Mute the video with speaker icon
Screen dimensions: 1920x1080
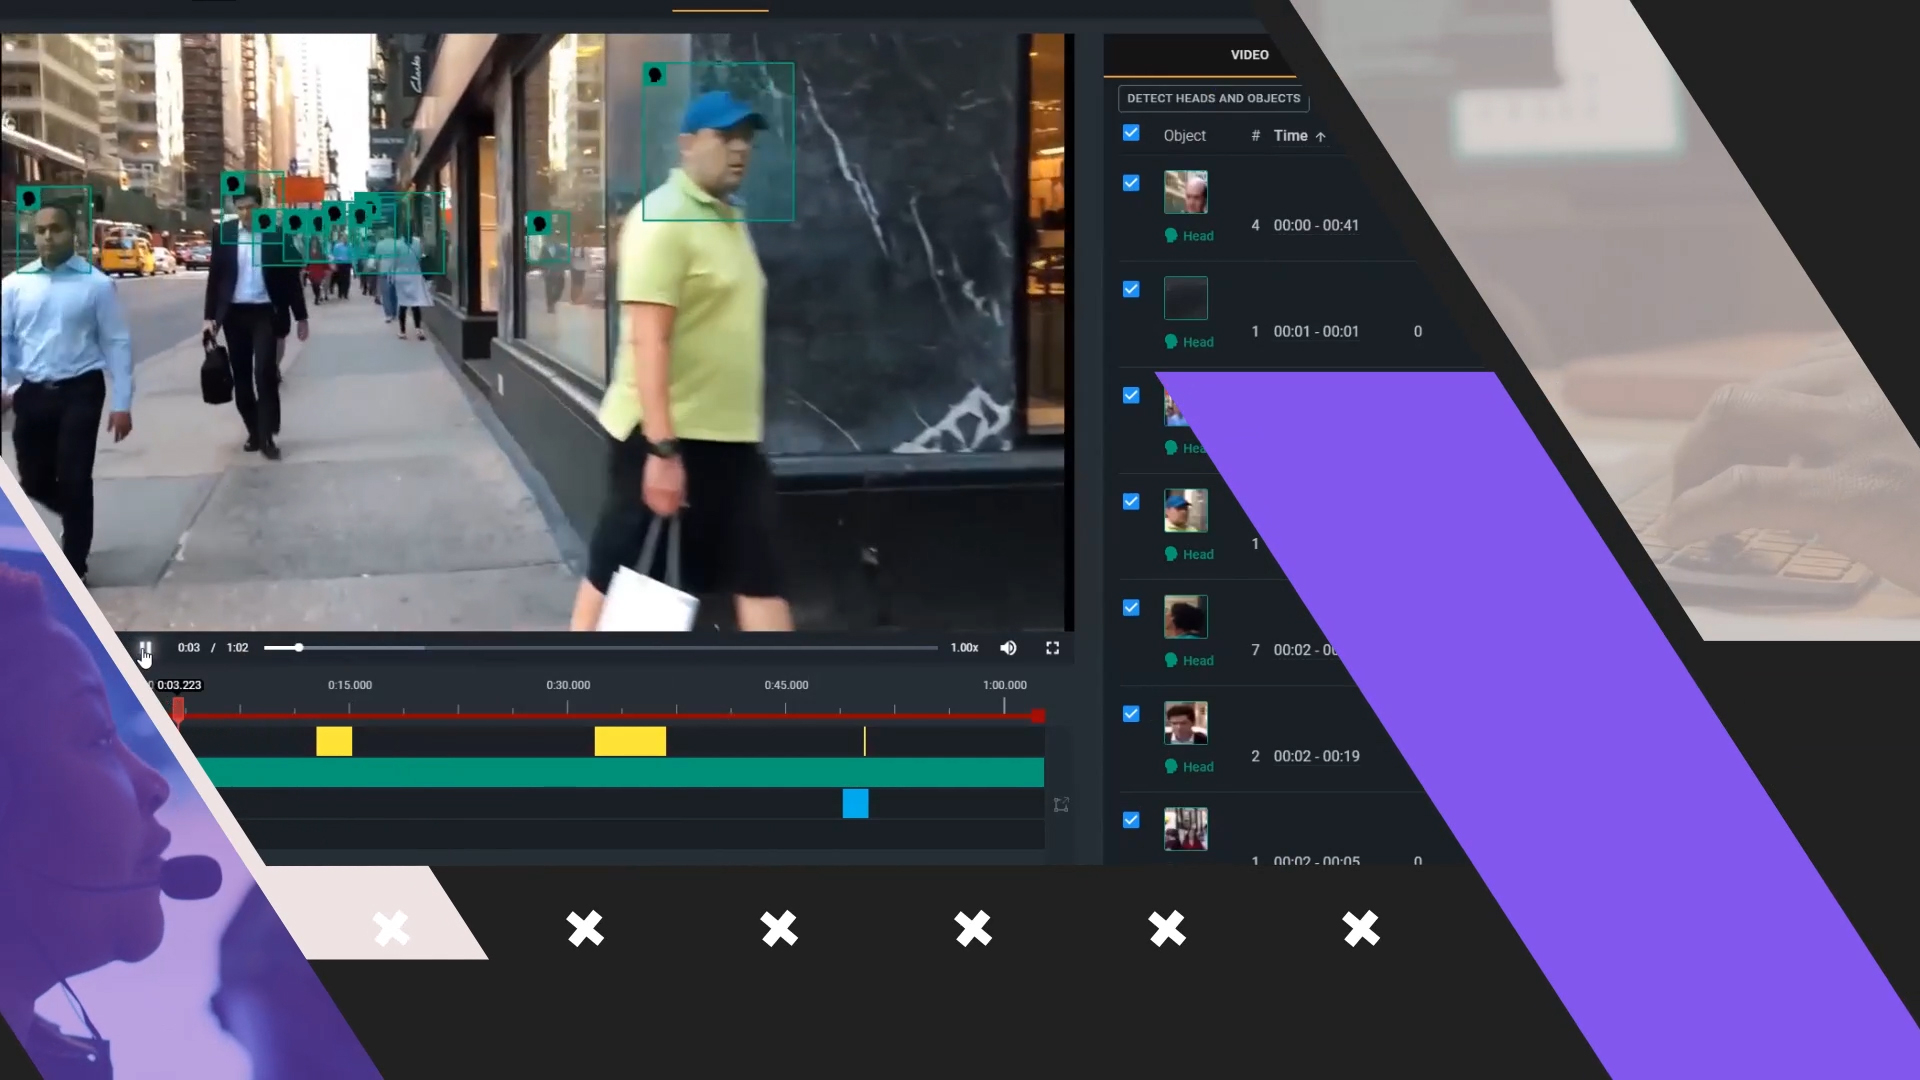click(x=1008, y=648)
